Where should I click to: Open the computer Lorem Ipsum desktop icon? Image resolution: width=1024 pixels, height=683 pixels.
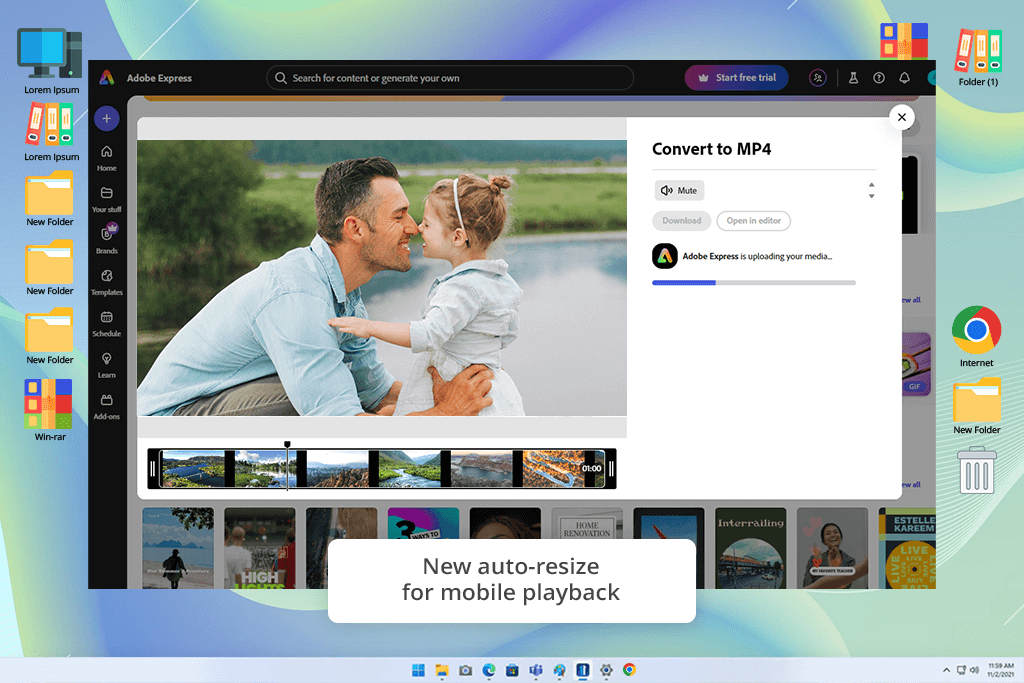[51, 61]
